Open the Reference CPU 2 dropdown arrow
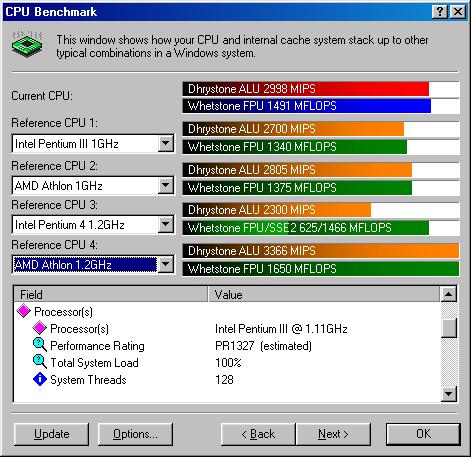Viewport: 471px width, 457px height. (x=166, y=185)
